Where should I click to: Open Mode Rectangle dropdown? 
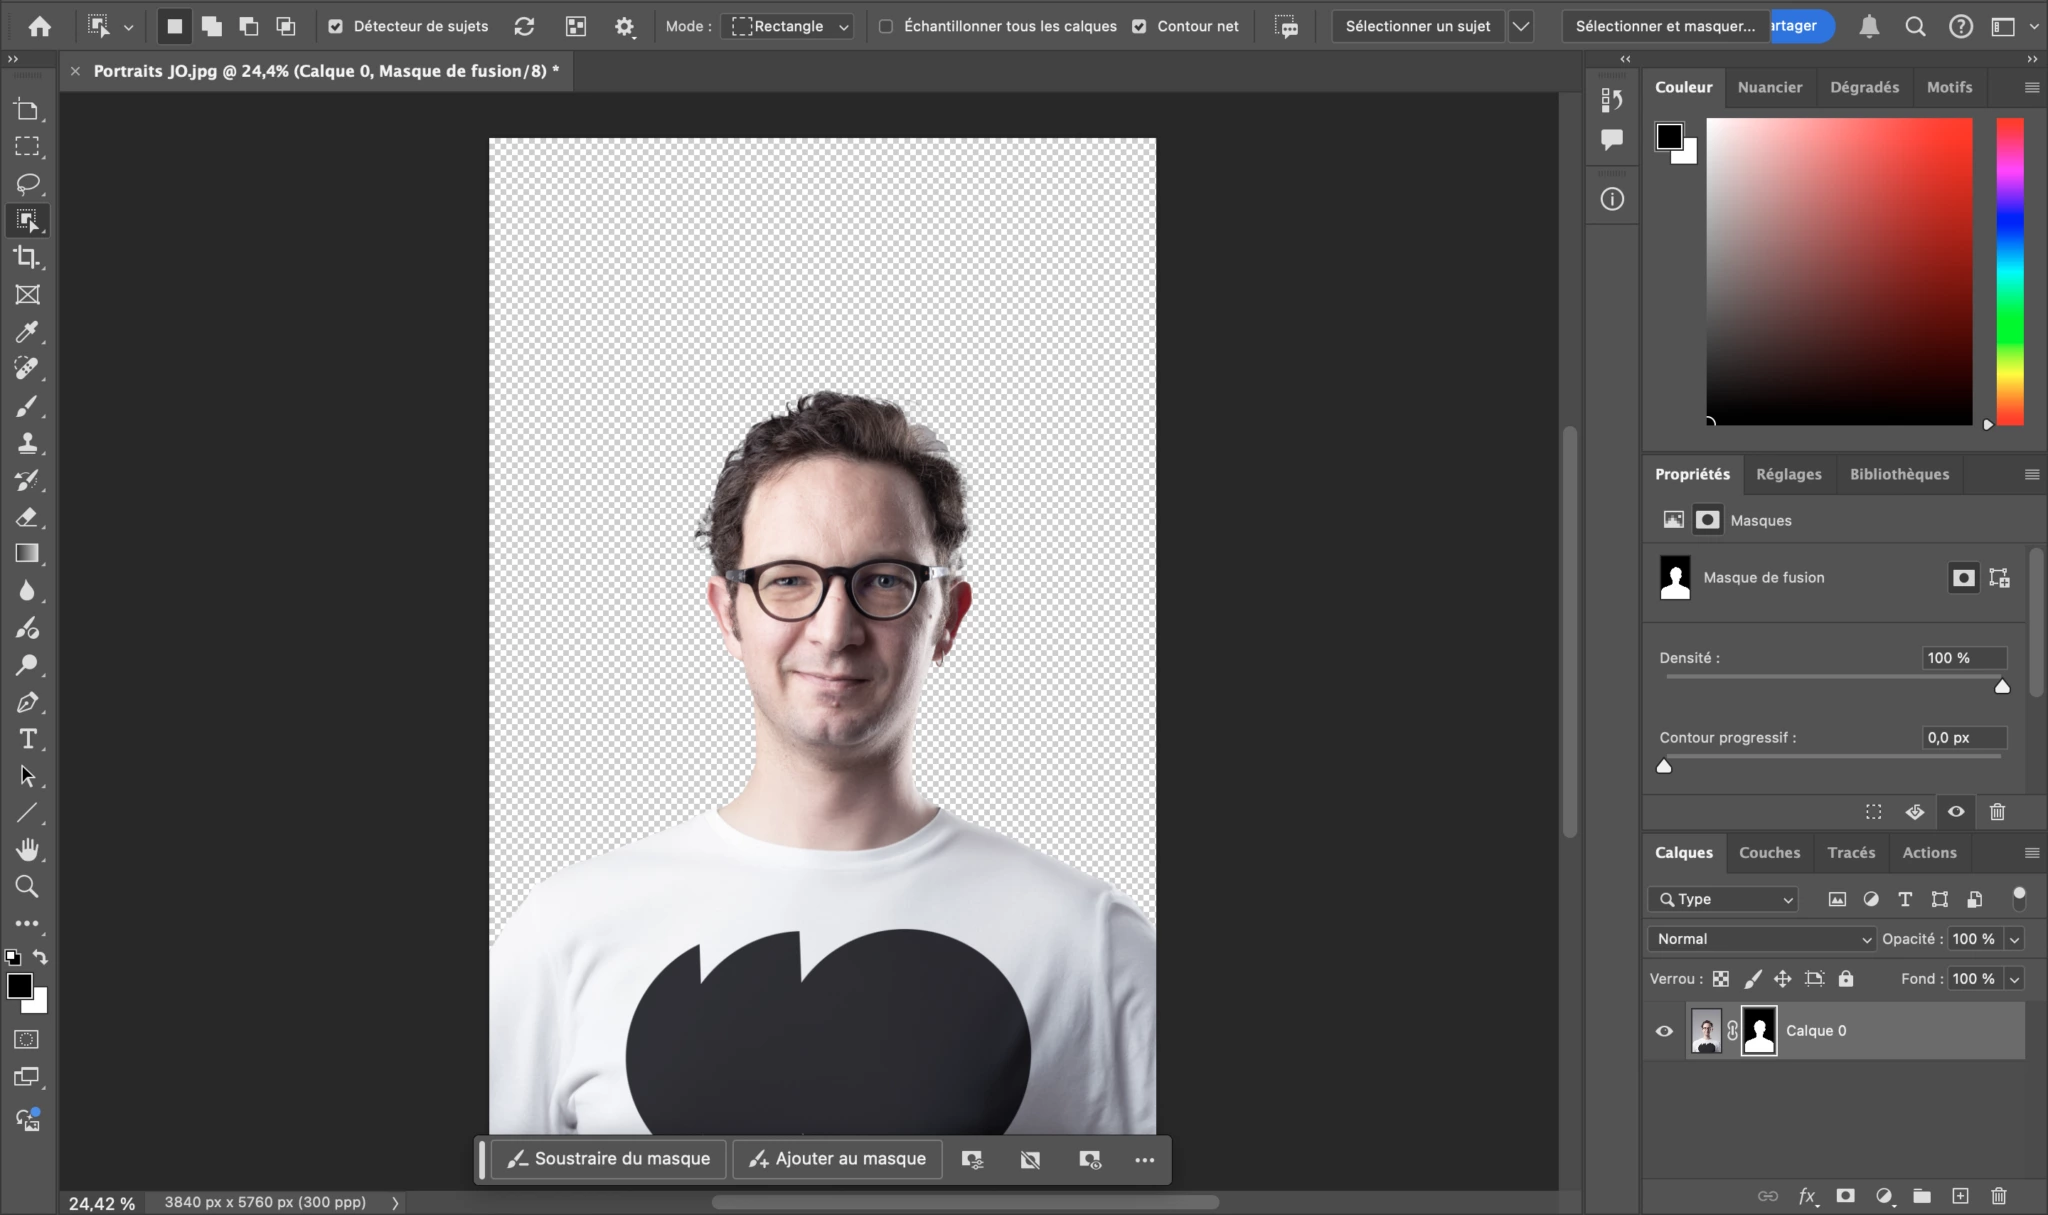[x=789, y=27]
